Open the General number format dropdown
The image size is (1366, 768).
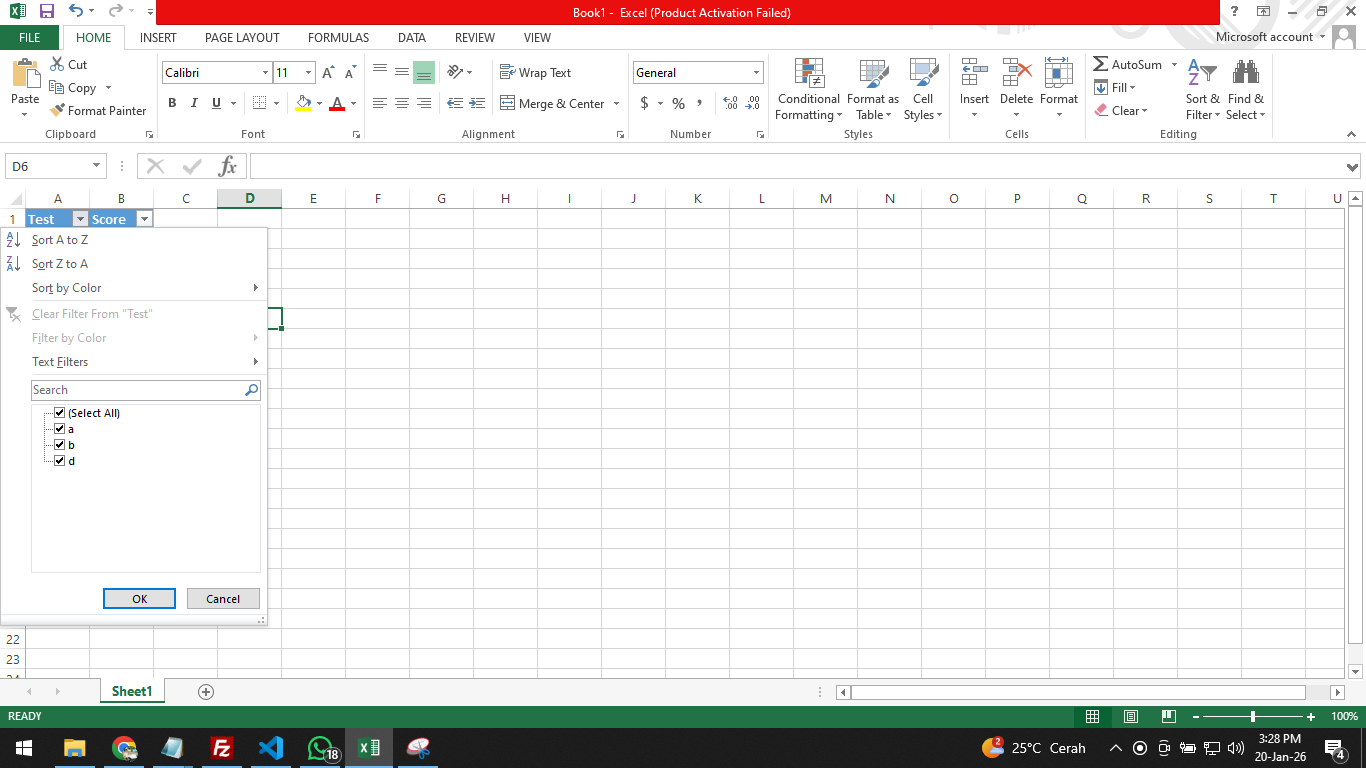[756, 73]
